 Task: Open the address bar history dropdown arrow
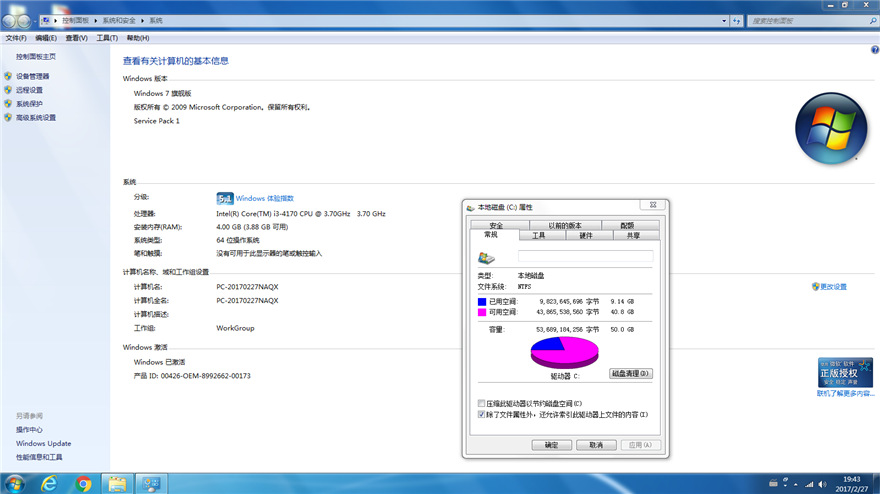point(724,21)
